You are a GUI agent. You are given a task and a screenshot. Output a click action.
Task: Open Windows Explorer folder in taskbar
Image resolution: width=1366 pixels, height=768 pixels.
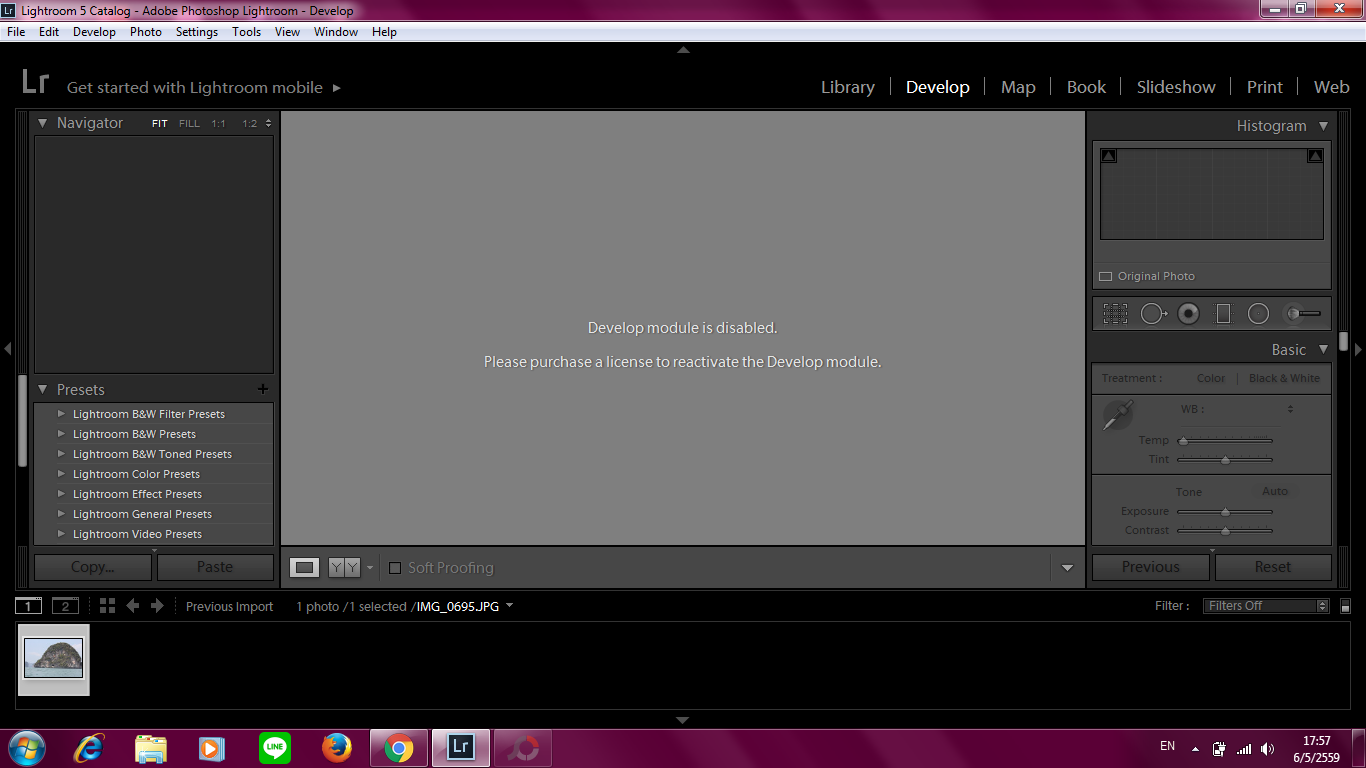click(x=151, y=747)
